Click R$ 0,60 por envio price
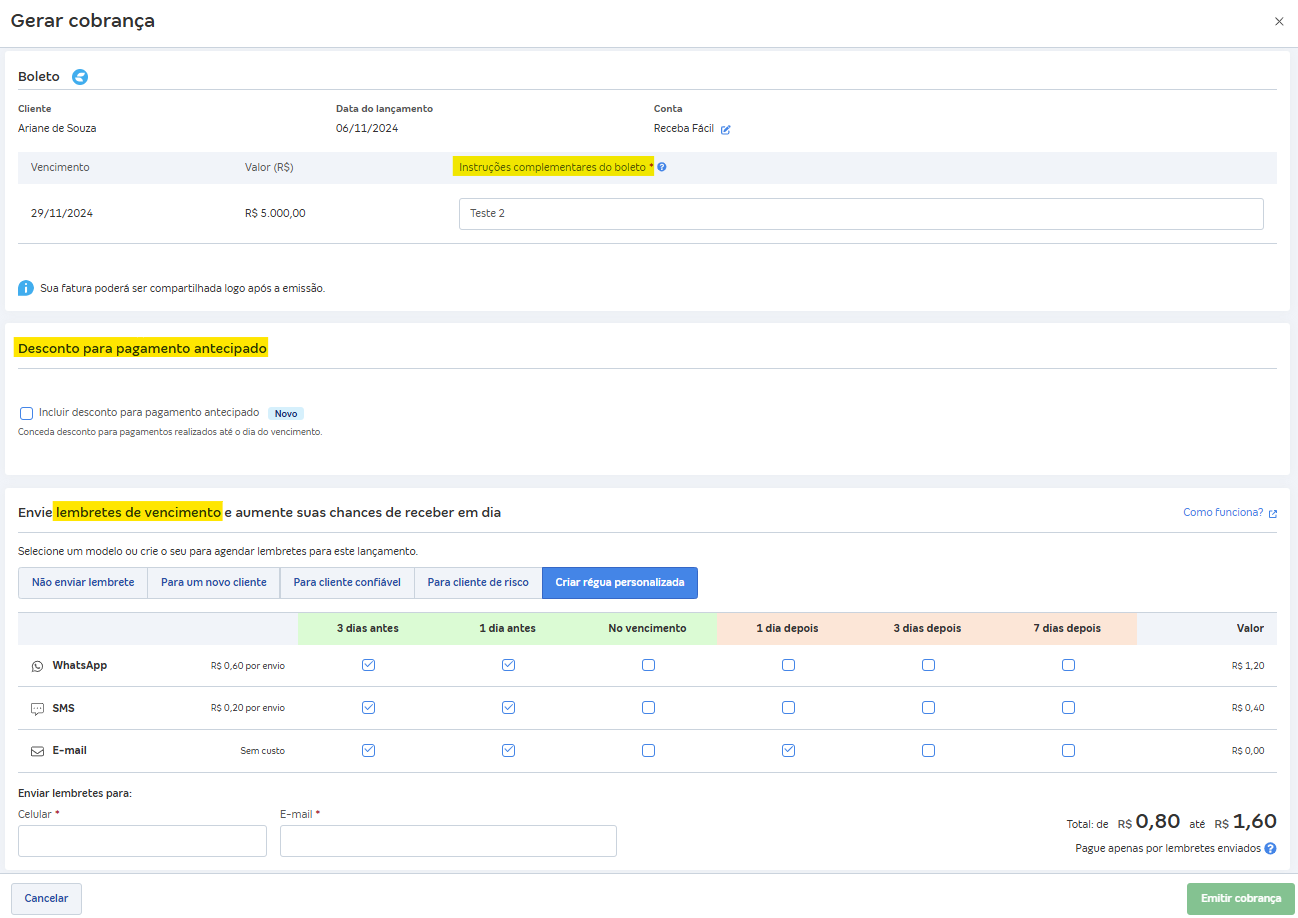This screenshot has width=1298, height=918. click(x=248, y=665)
